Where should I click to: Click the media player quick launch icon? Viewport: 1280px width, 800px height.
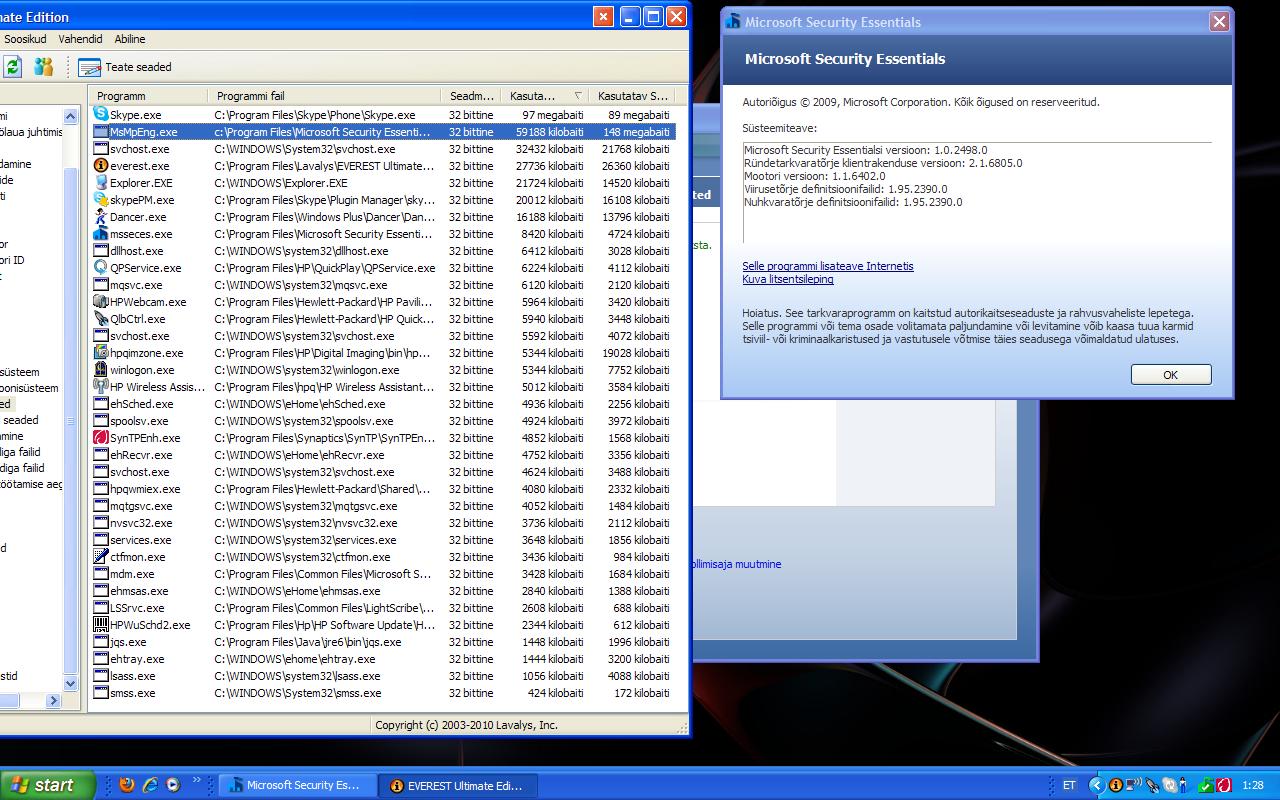pos(173,785)
